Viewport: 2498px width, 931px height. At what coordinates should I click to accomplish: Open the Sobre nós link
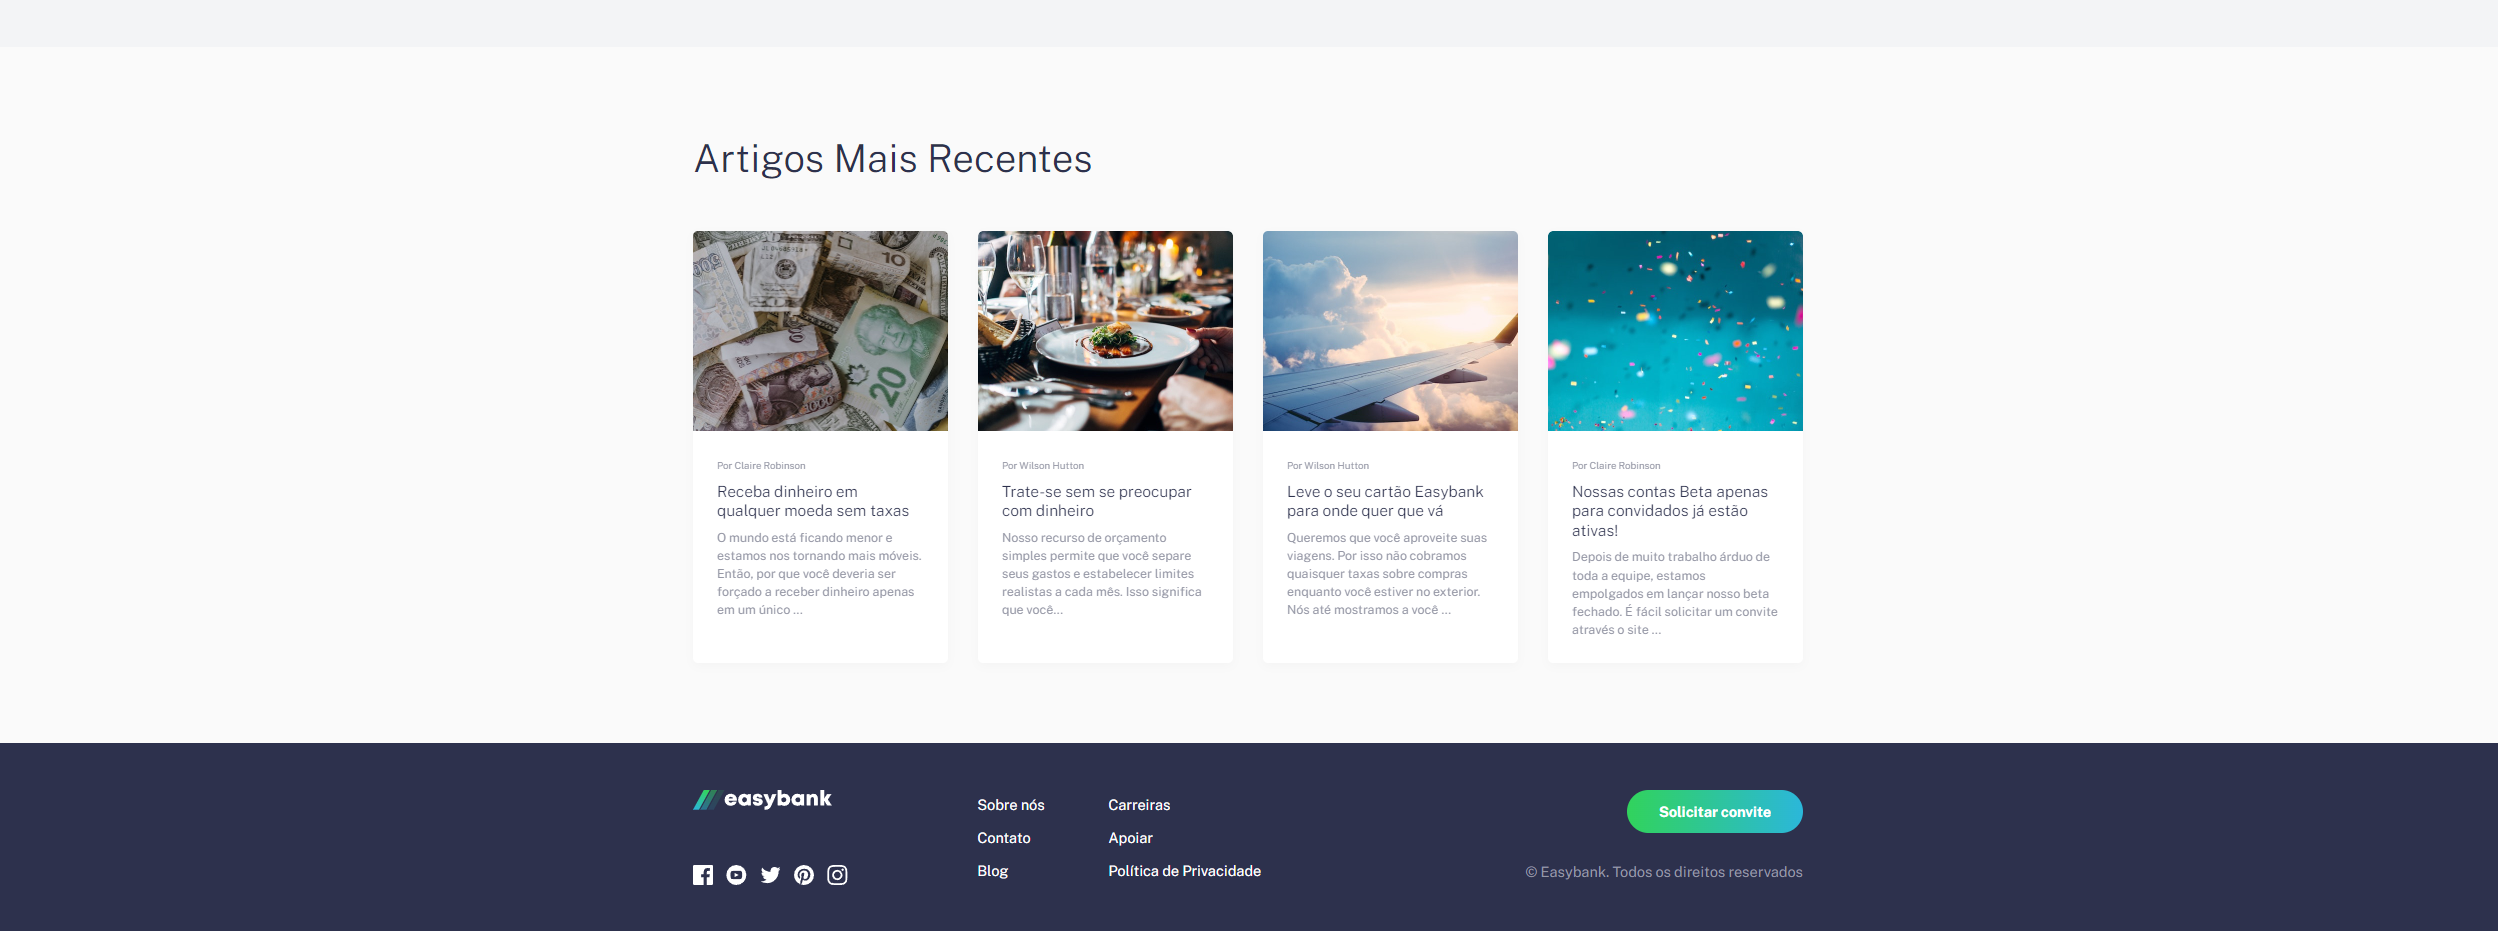pyautogui.click(x=1010, y=805)
